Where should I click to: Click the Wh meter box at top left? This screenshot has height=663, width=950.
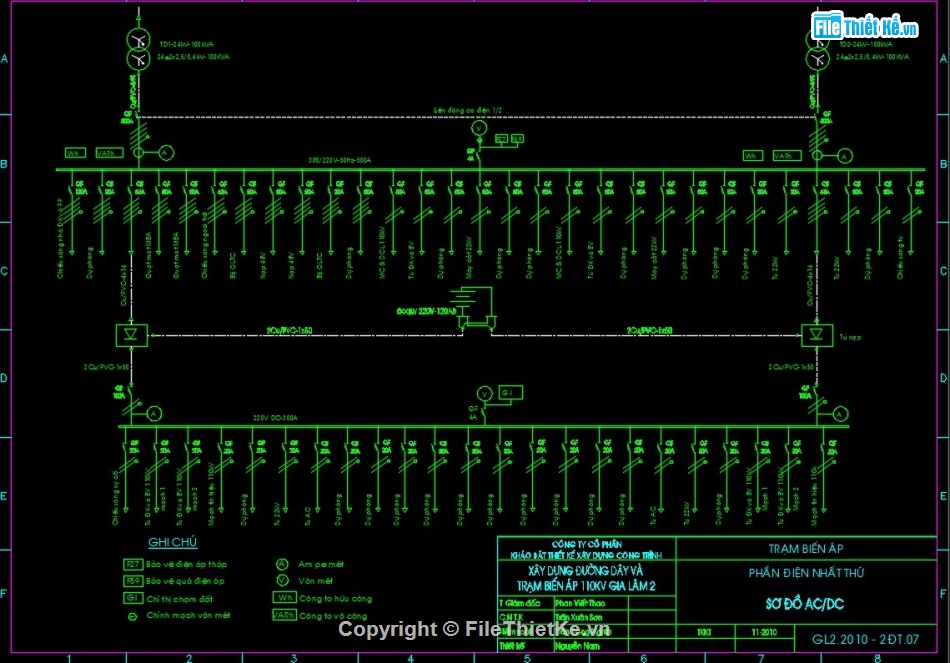coord(74,153)
